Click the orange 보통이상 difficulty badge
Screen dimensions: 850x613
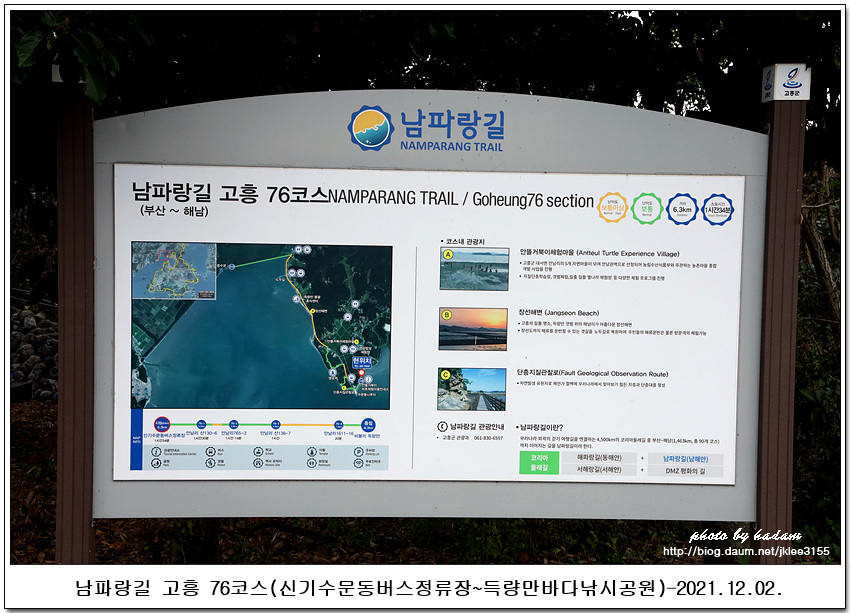pos(613,208)
